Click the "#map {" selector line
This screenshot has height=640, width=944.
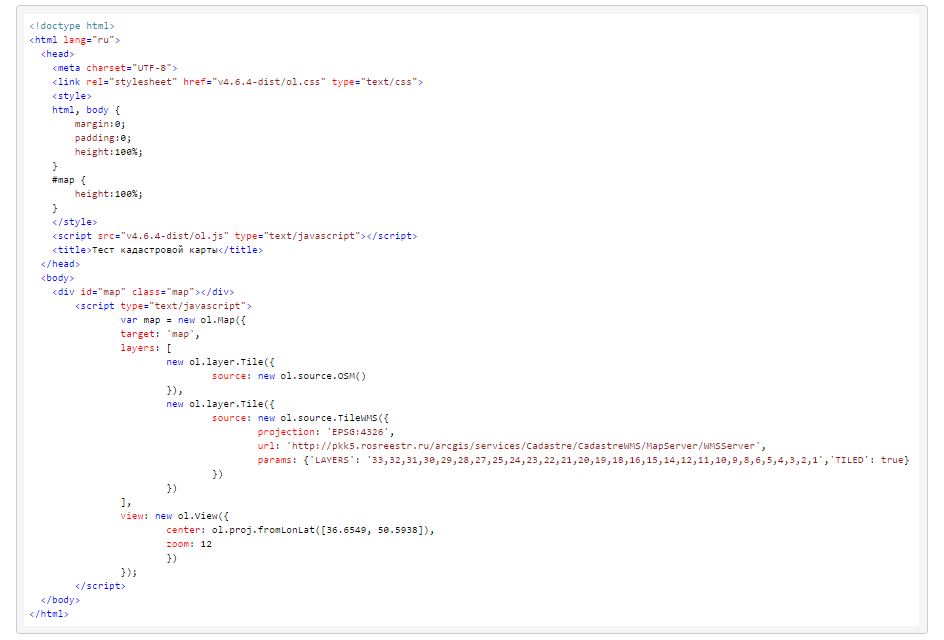69,180
